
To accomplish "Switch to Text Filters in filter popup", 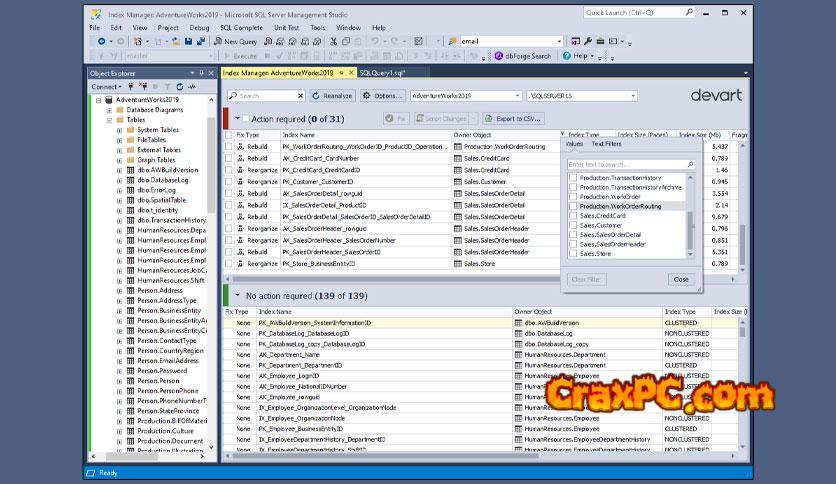I will [x=606, y=146].
